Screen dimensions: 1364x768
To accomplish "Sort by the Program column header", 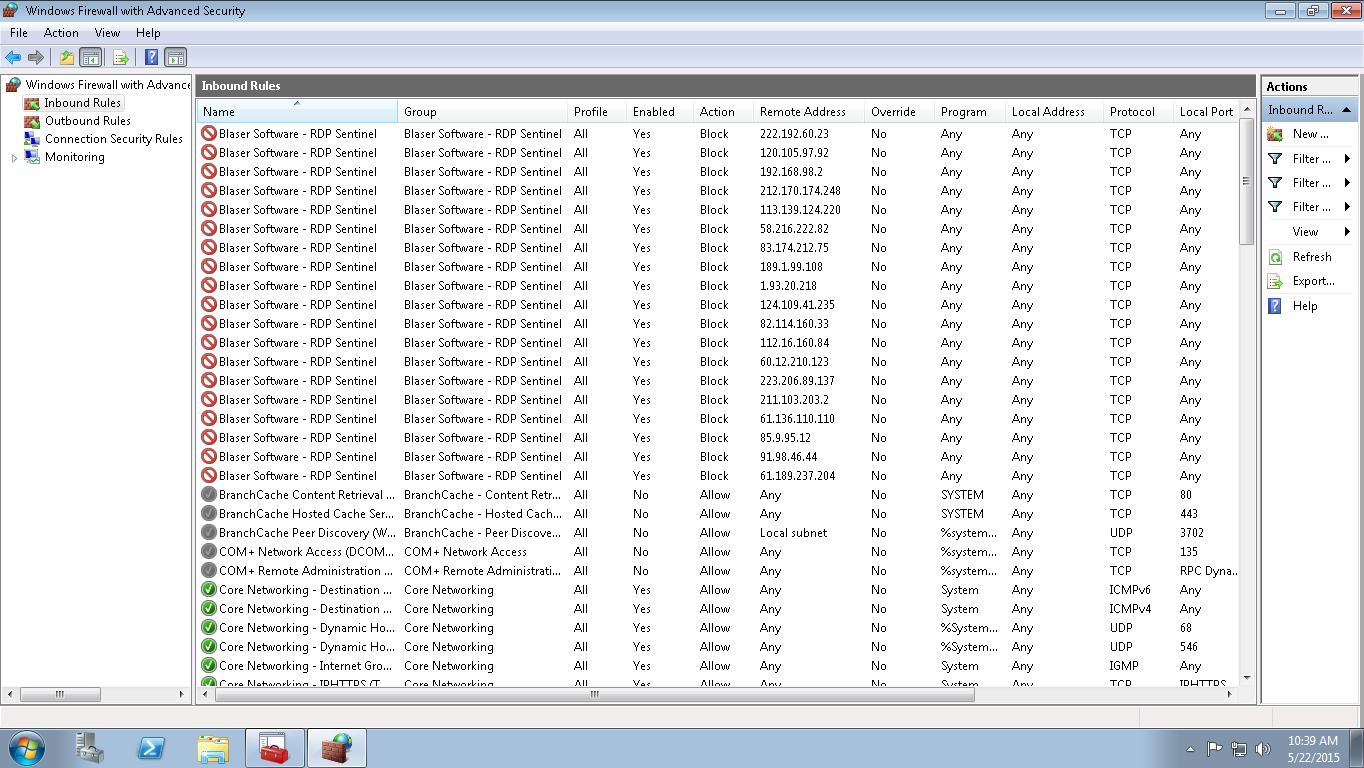I will point(970,111).
